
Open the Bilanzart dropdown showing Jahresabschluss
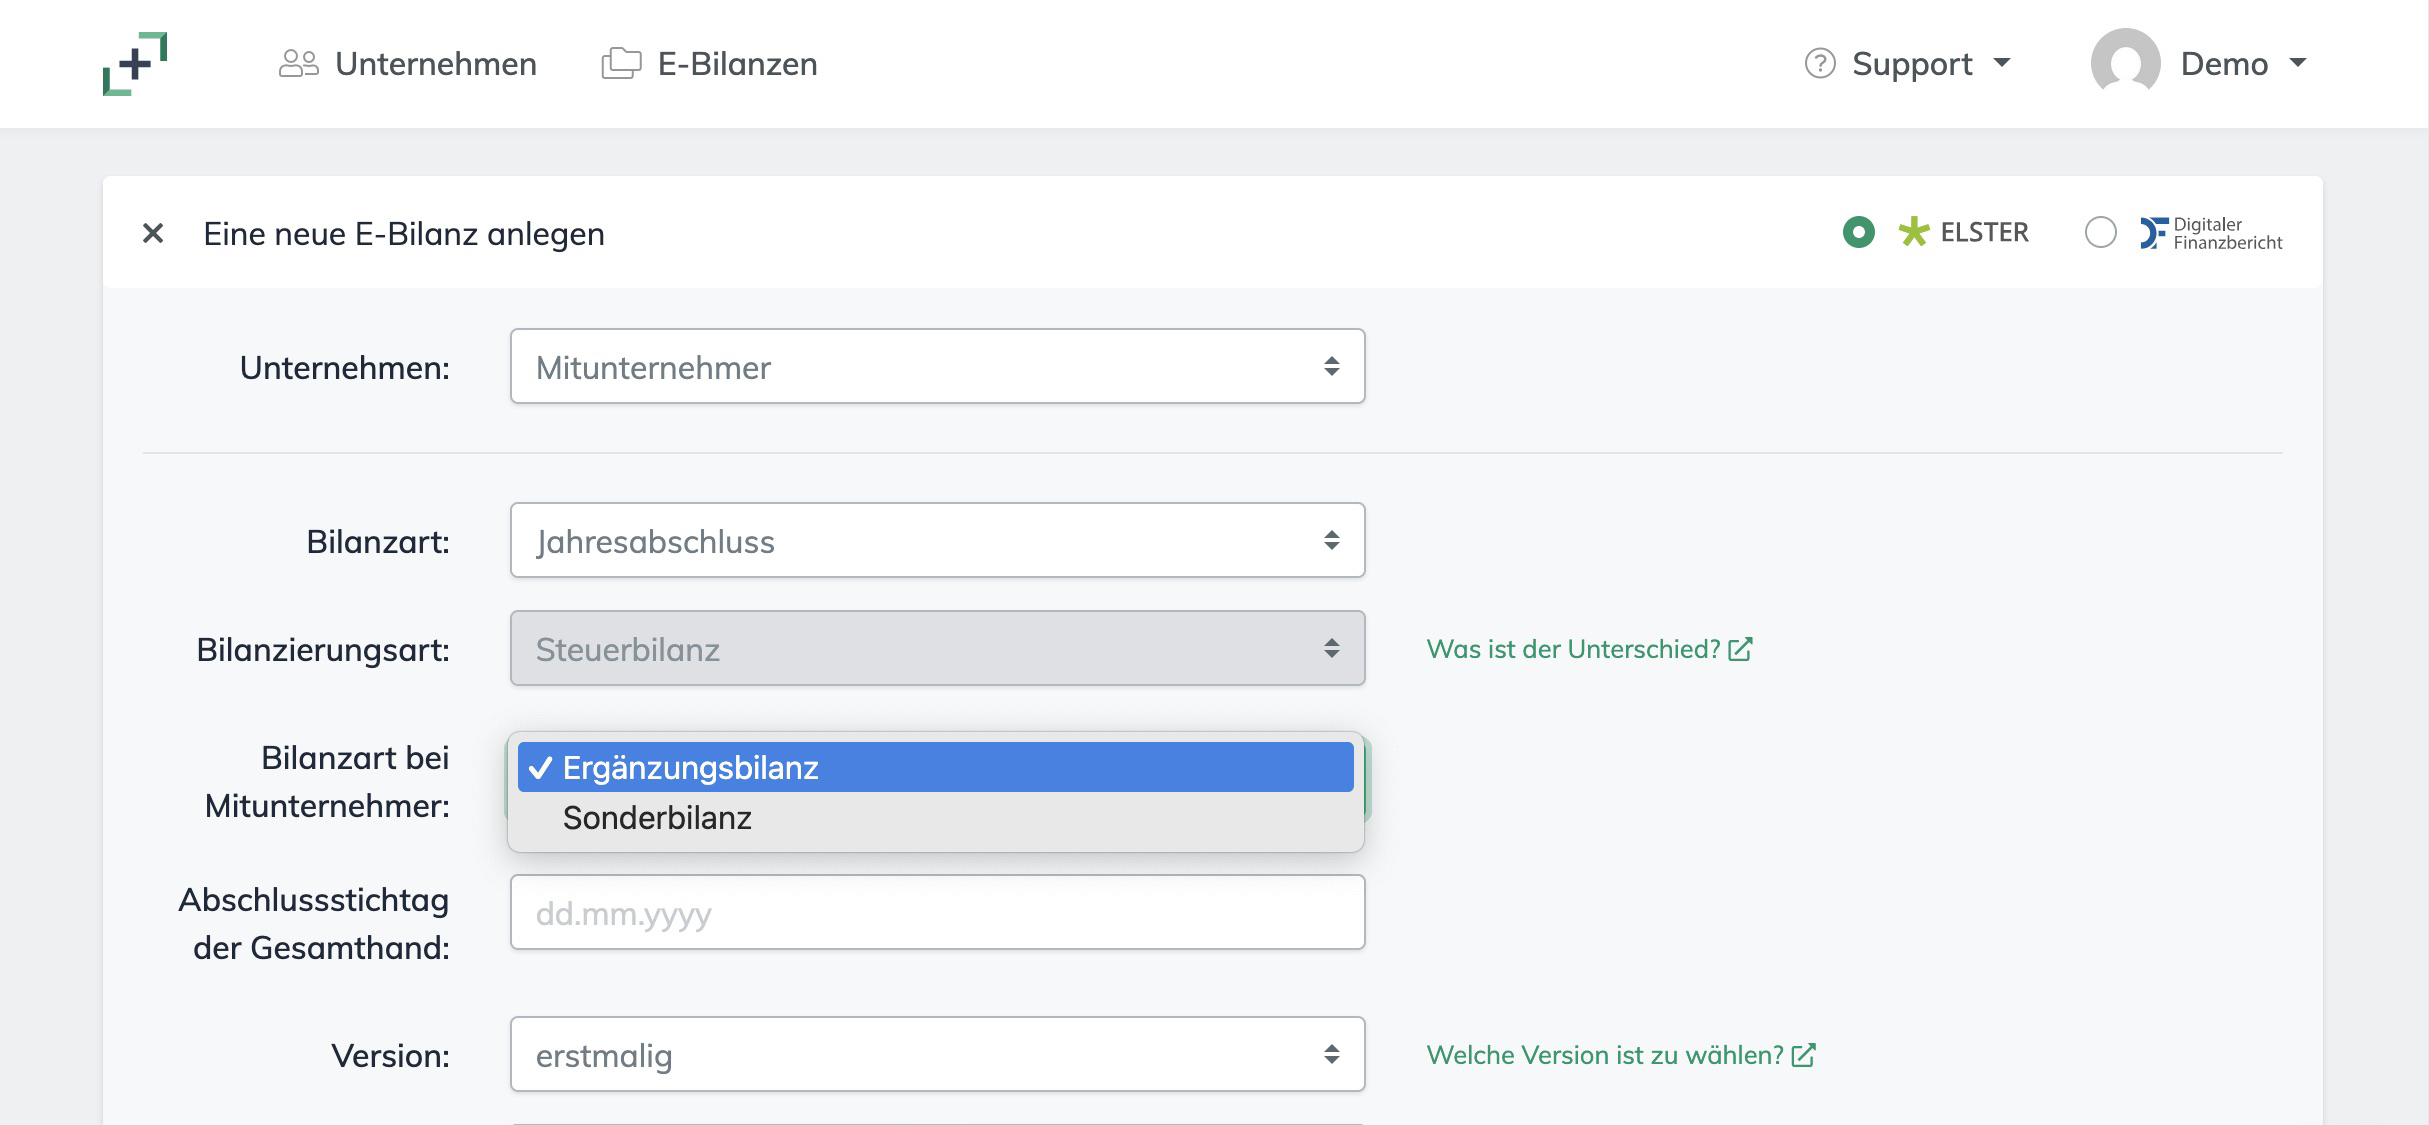pos(937,541)
